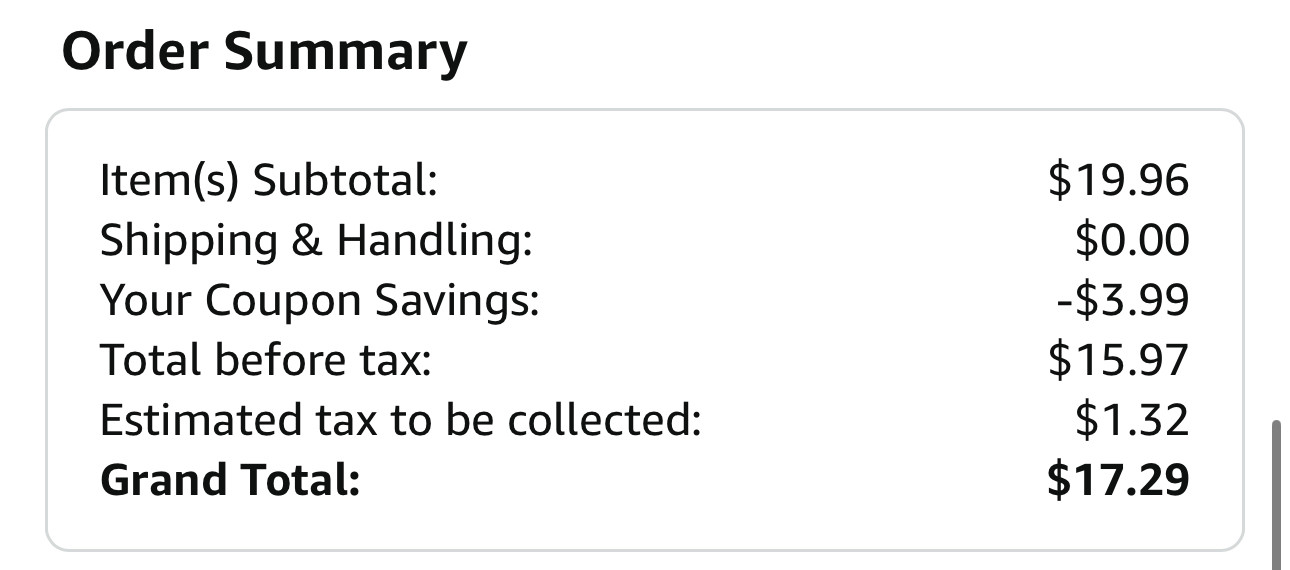This screenshot has width=1290, height=570.
Task: Click the Order Summary heading
Action: click(264, 52)
